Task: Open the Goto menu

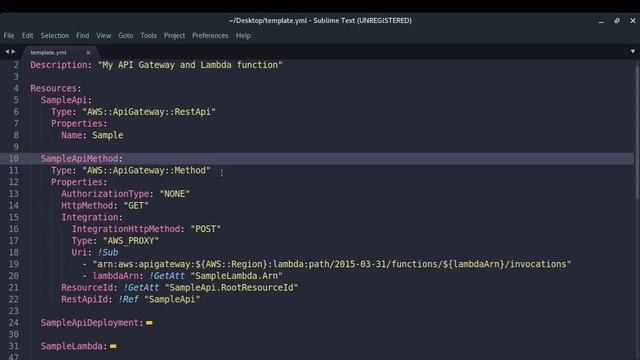Action: (x=126, y=36)
